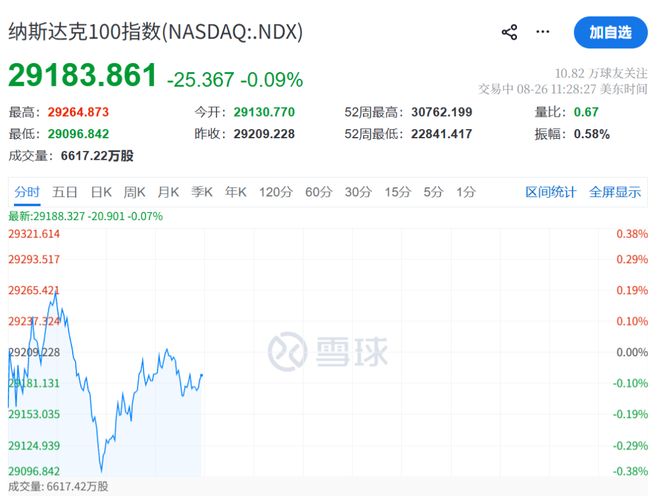Switch to the 5分 interval
Image resolution: width=660 pixels, height=496 pixels.
tap(434, 192)
